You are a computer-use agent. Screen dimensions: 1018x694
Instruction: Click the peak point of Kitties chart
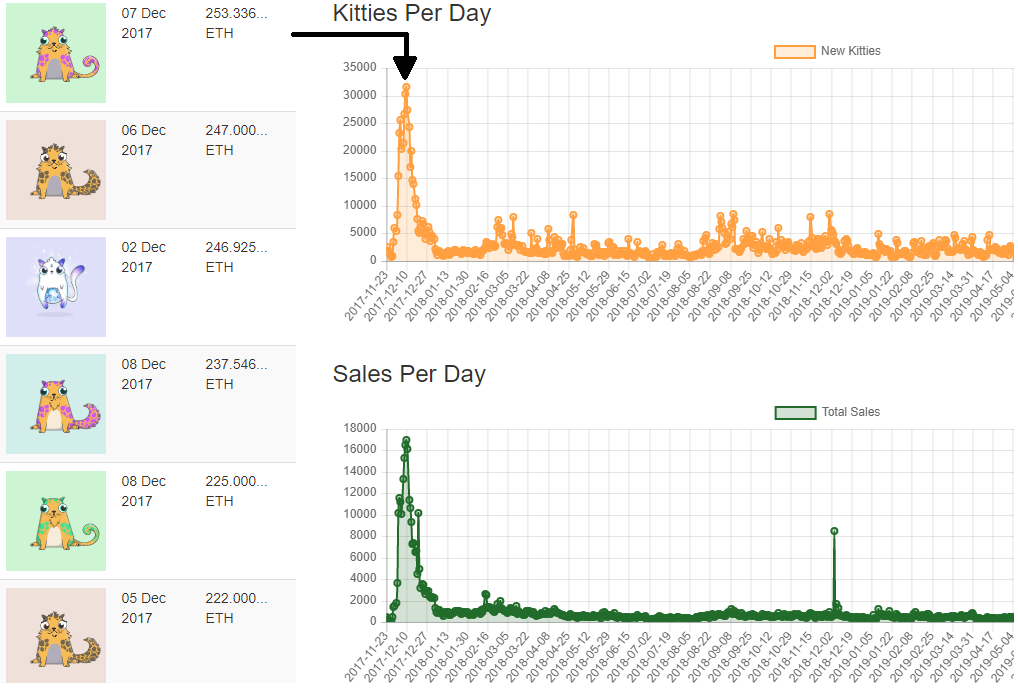[x=406, y=87]
